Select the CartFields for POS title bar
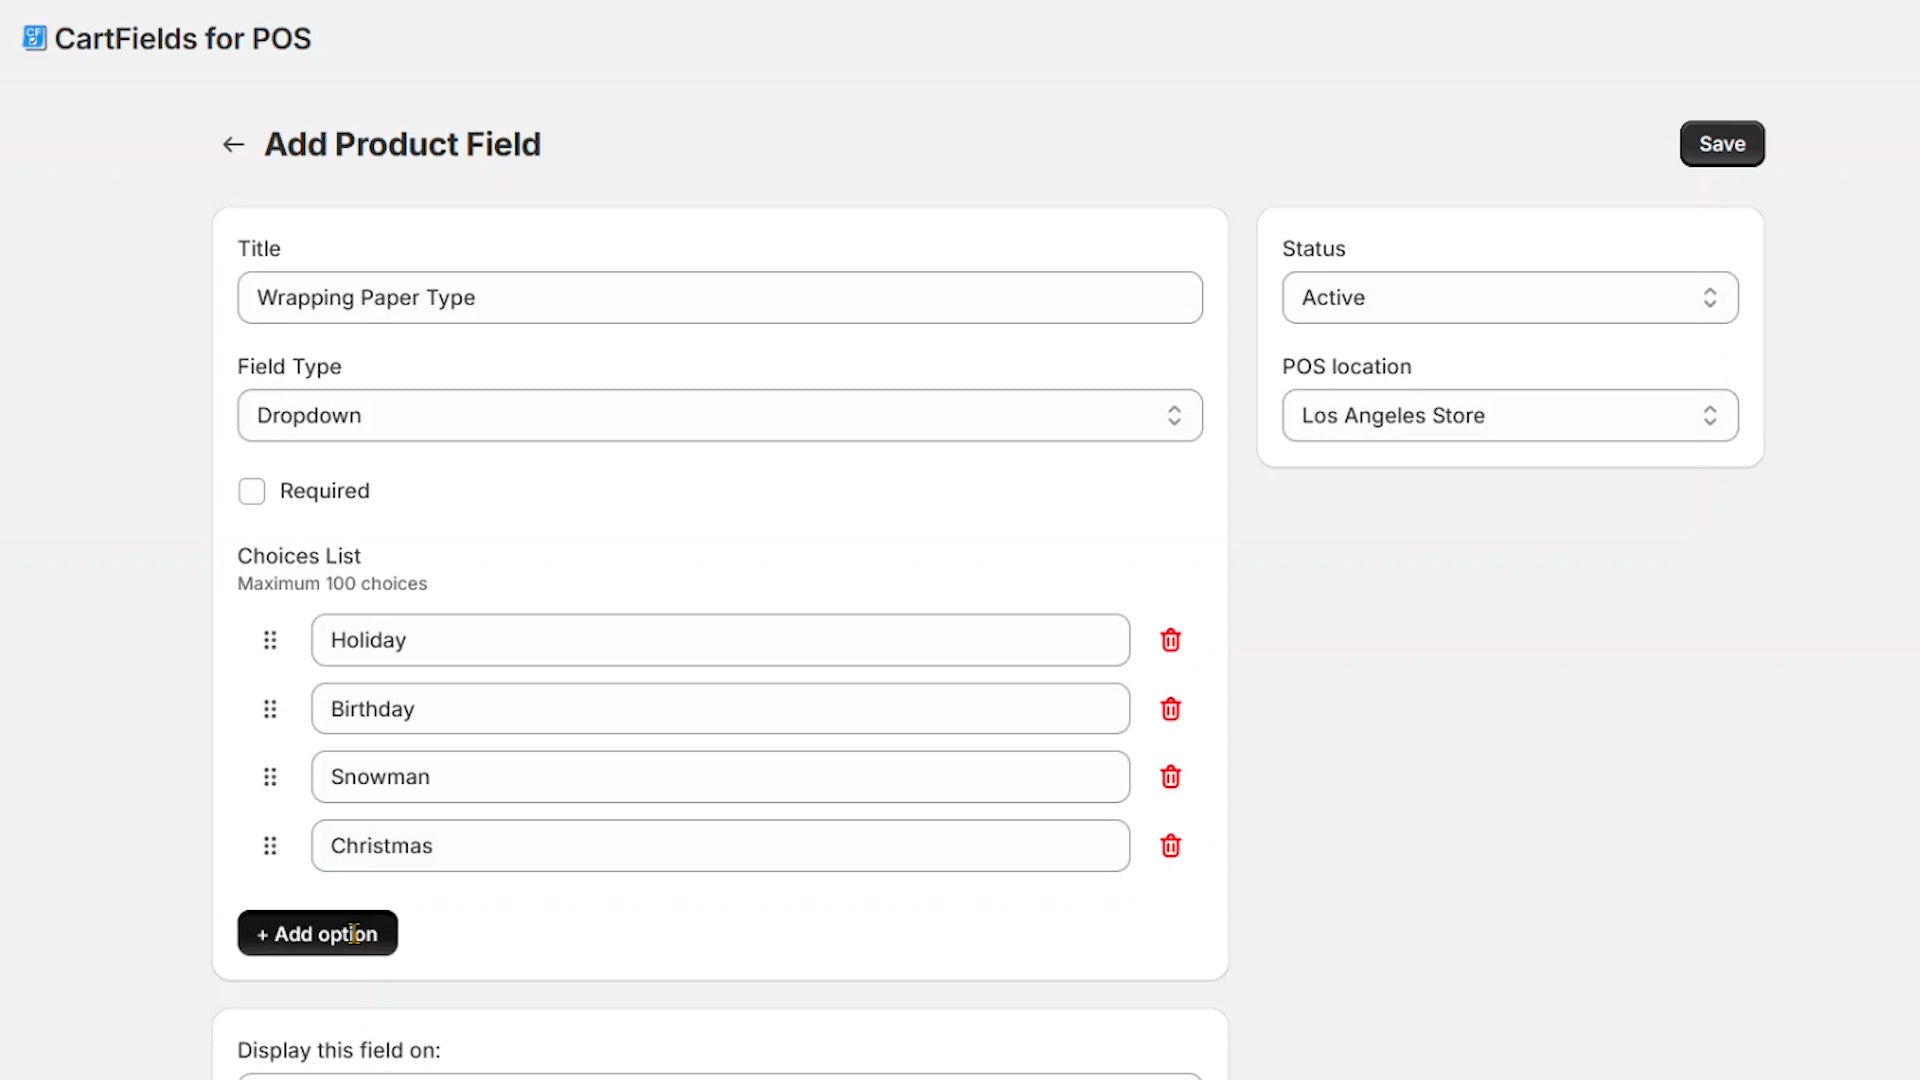 (183, 38)
